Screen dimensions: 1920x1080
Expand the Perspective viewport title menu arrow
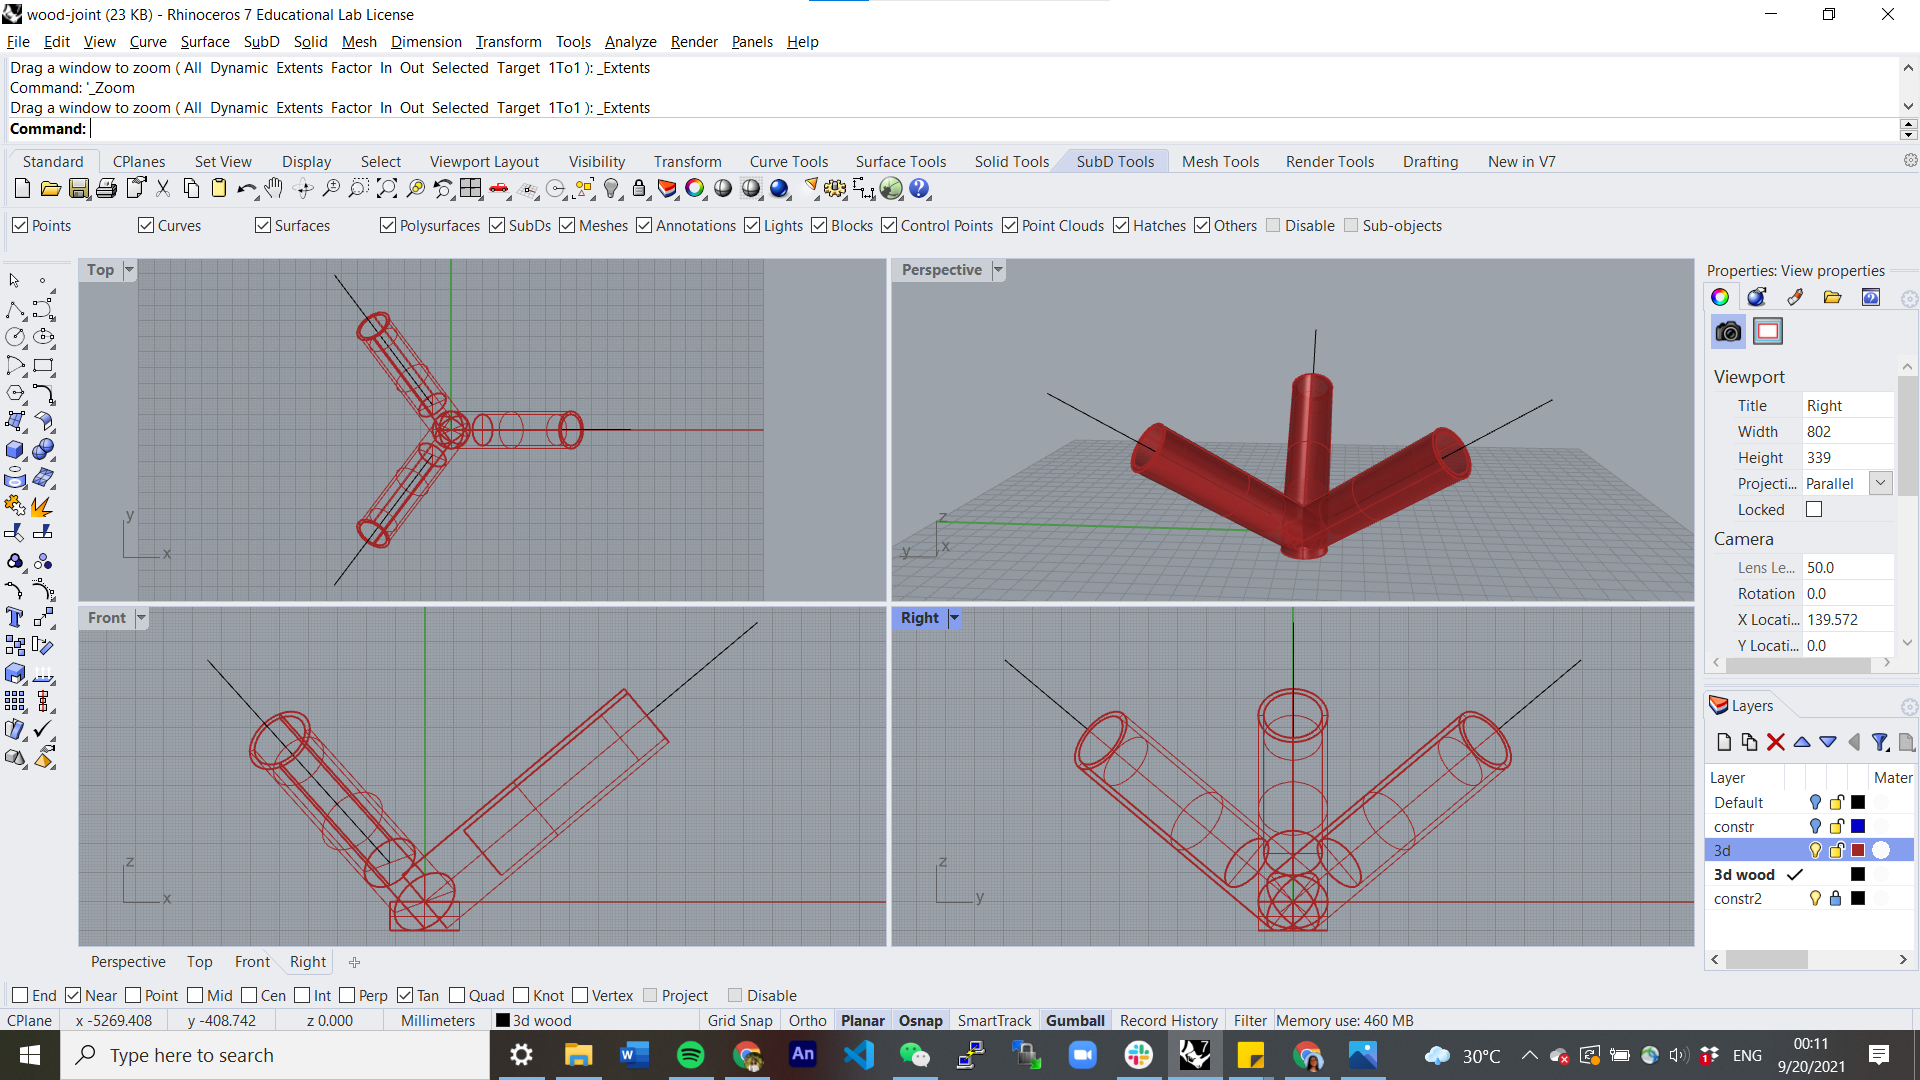[x=998, y=270]
